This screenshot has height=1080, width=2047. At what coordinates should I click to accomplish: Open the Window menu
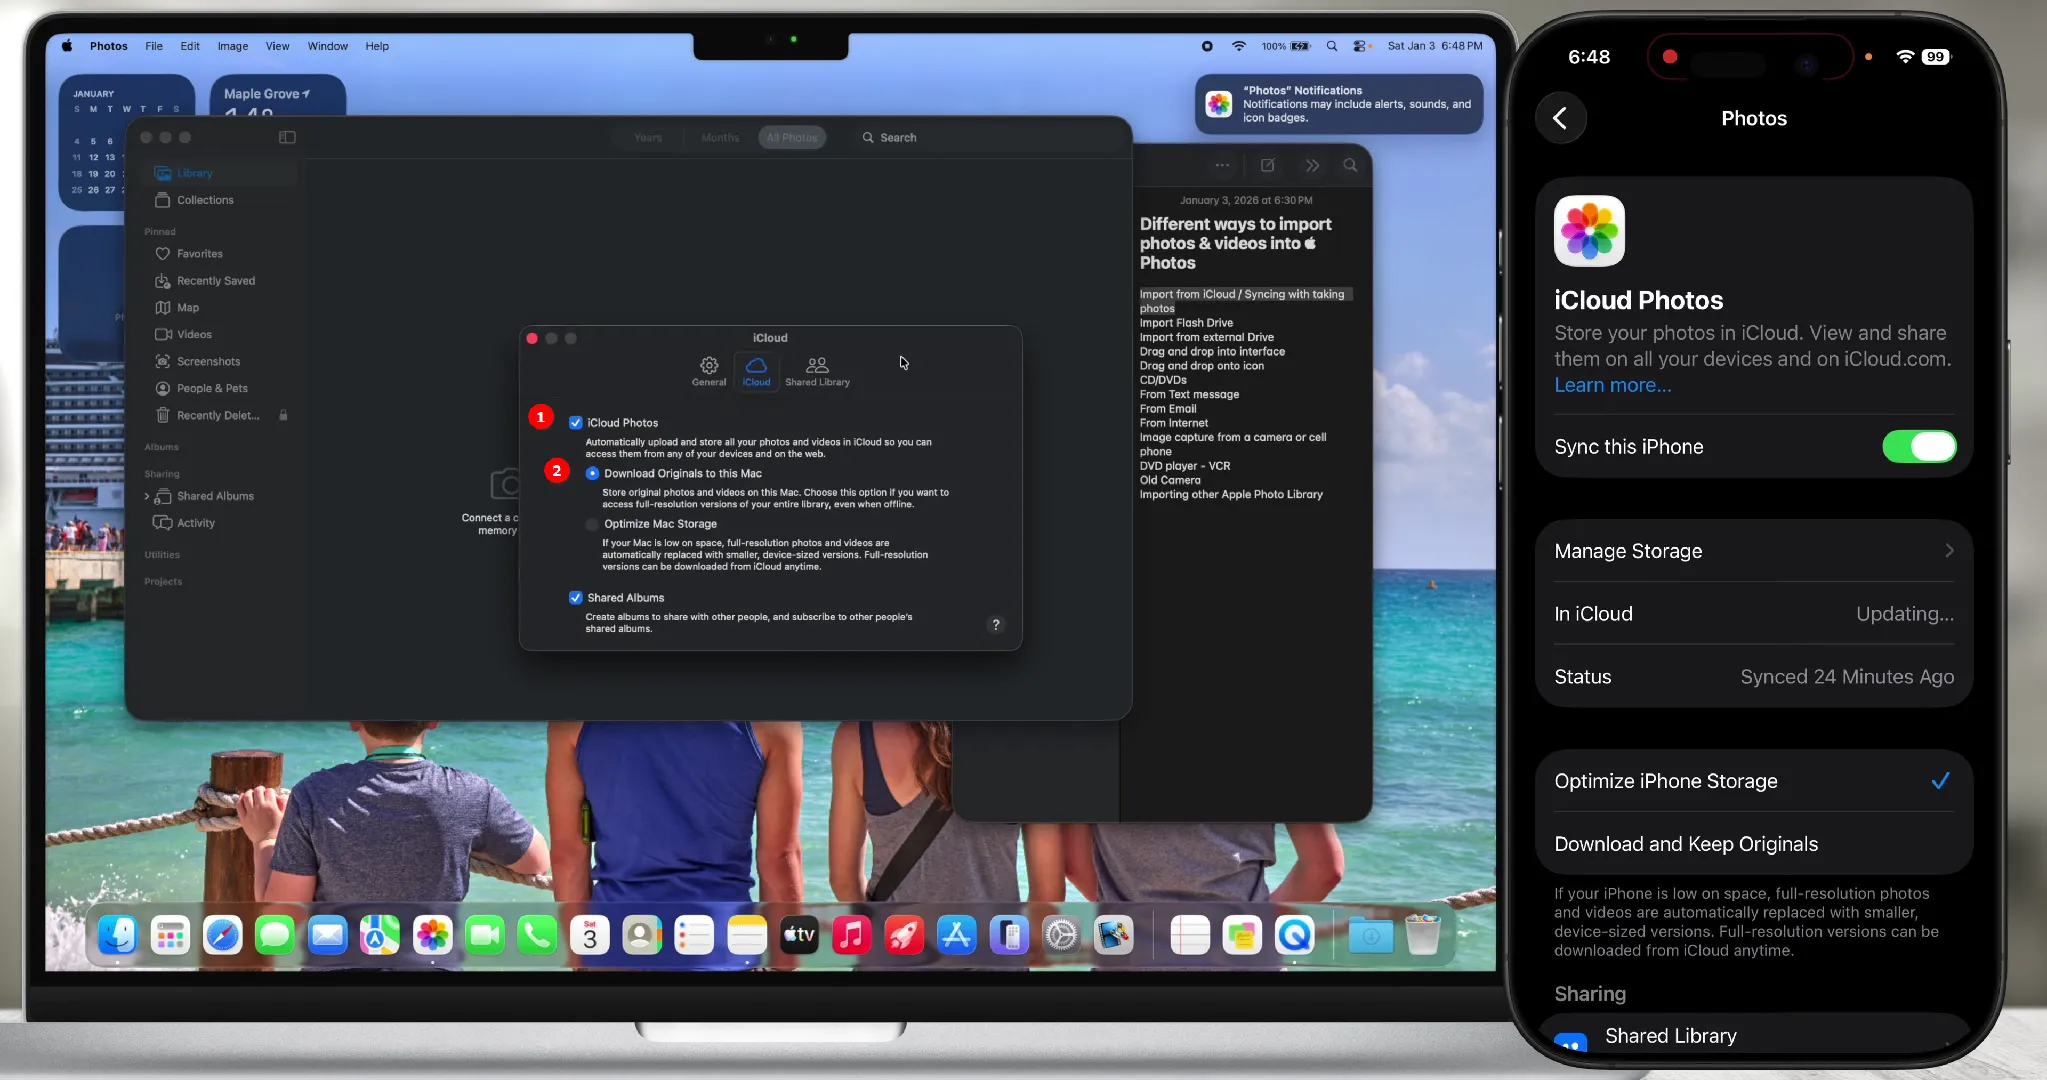(327, 46)
